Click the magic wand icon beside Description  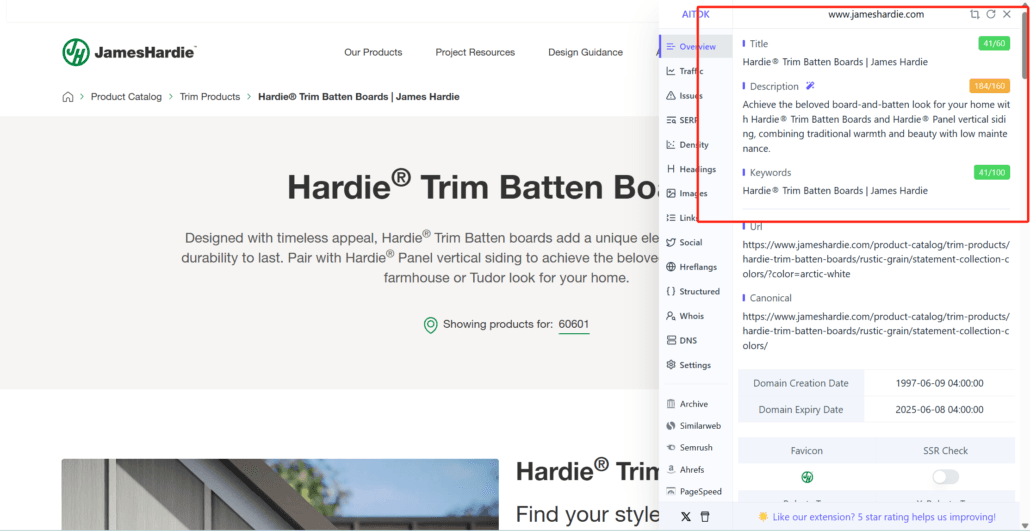click(811, 86)
